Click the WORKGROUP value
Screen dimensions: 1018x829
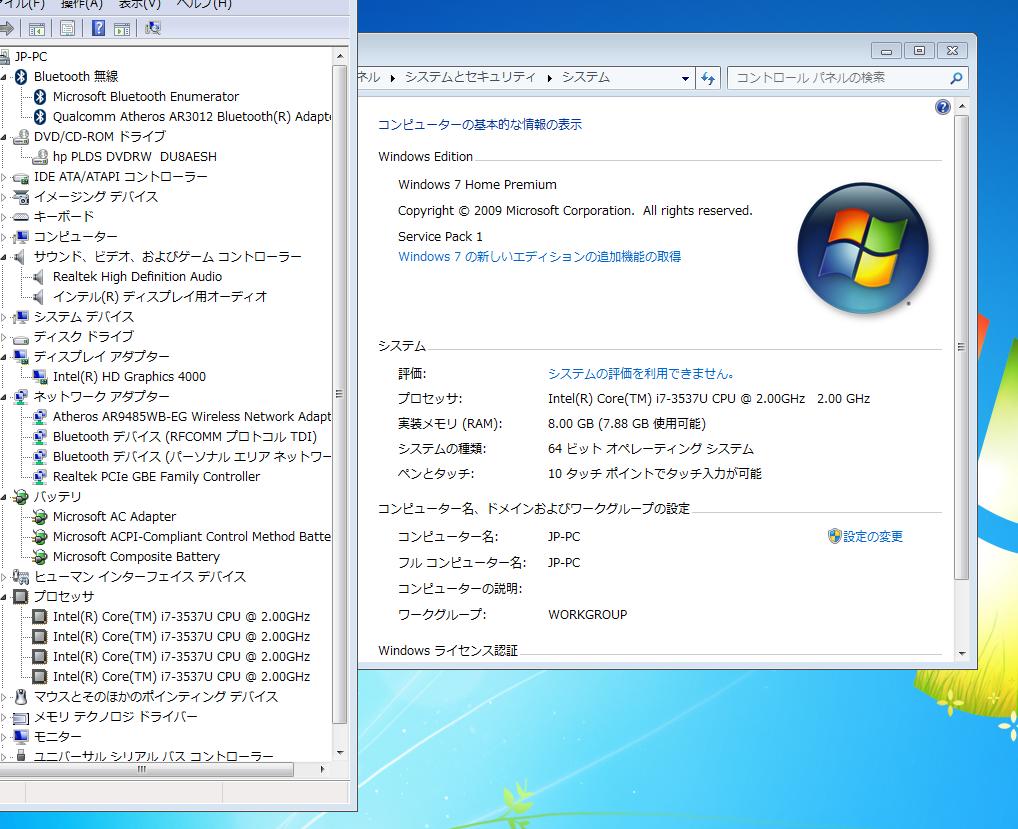click(x=588, y=614)
